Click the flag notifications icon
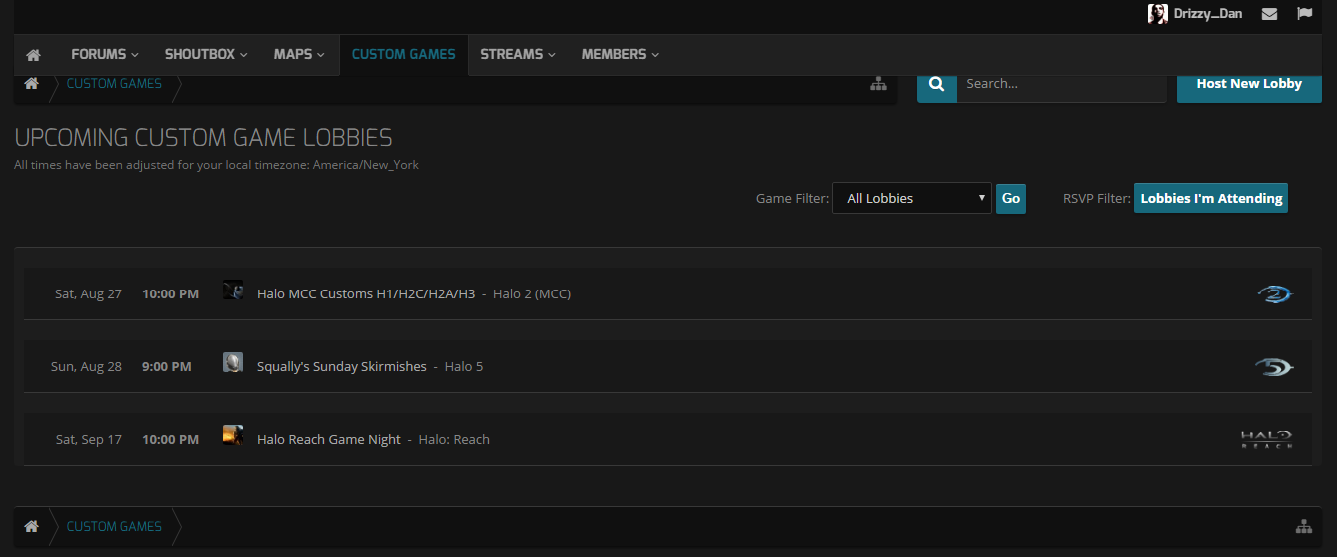The image size is (1337, 557). tap(1304, 14)
